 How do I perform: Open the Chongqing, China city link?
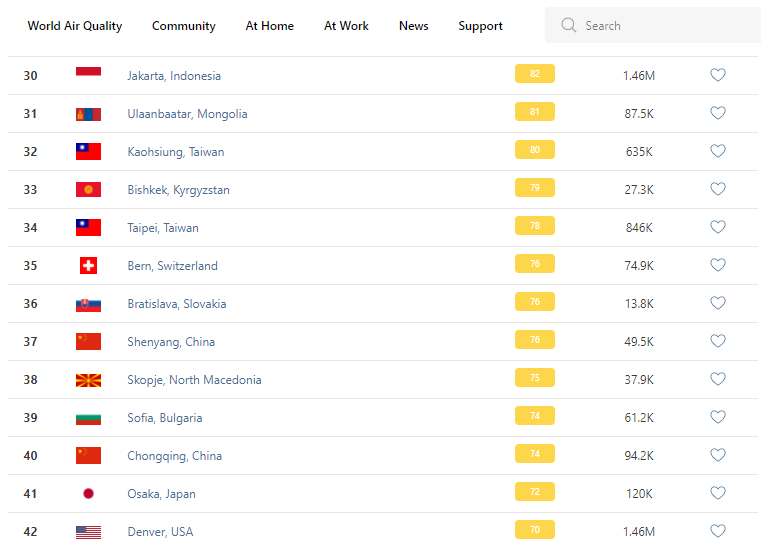click(175, 456)
